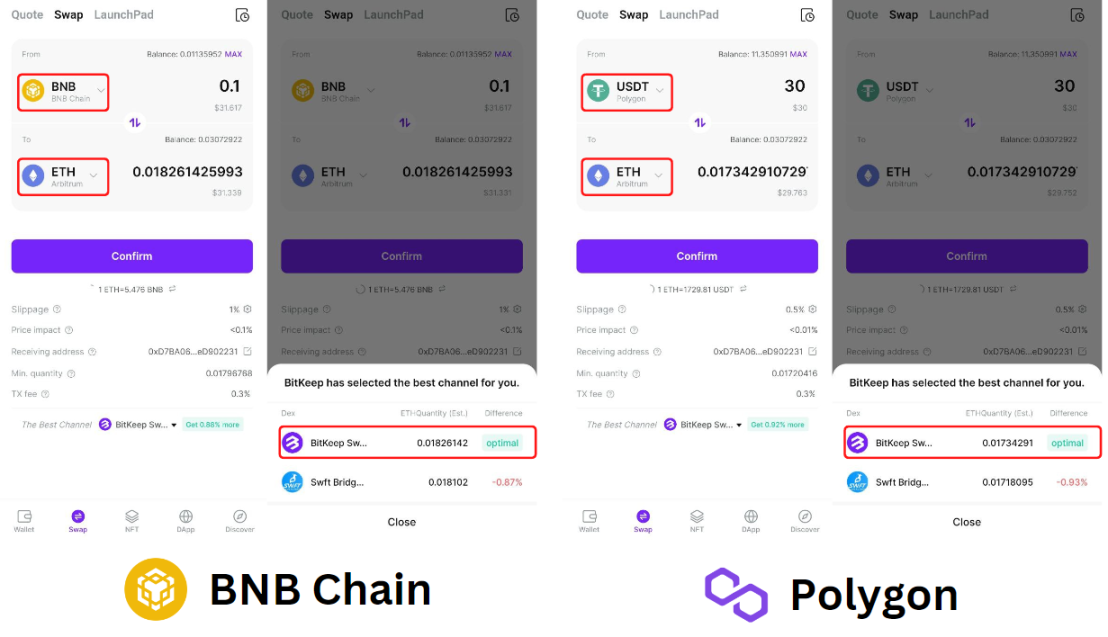1108x637 pixels.
Task: Switch to the Quote tab
Action: [27, 14]
